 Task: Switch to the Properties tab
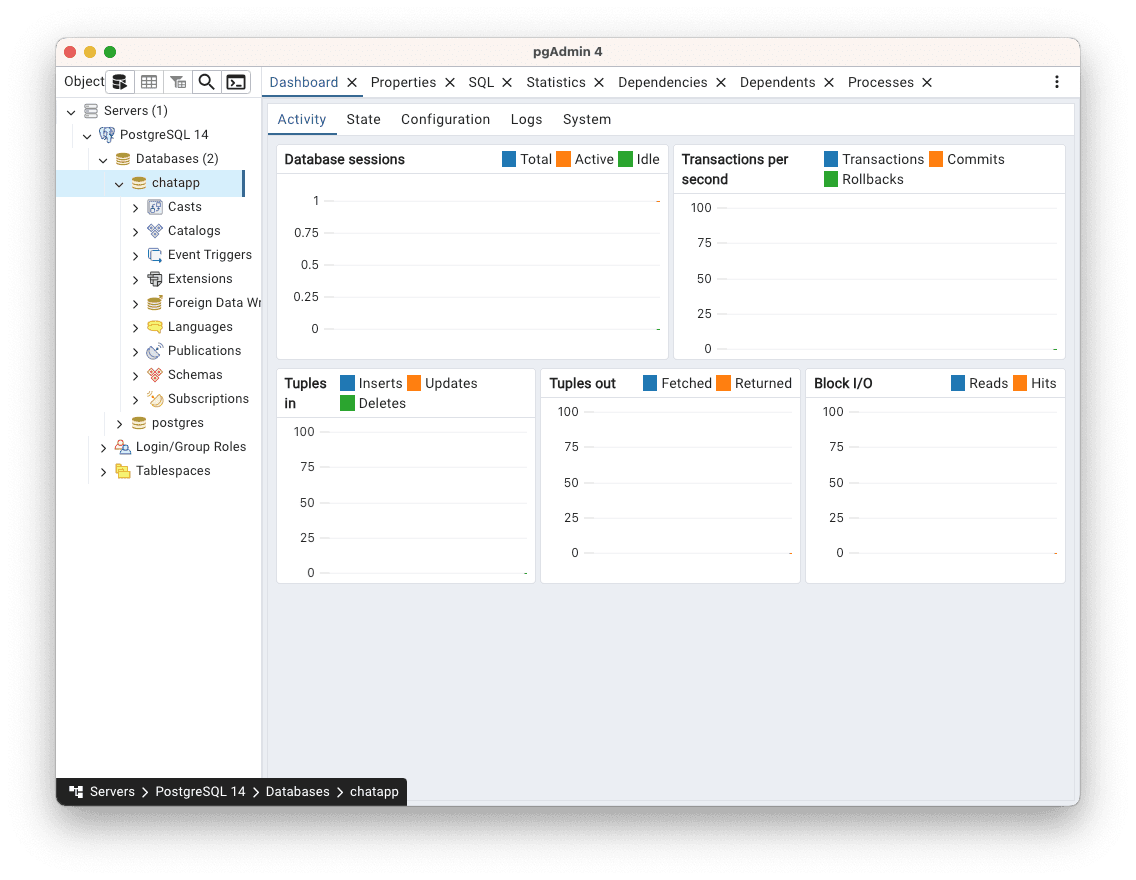[x=403, y=83]
